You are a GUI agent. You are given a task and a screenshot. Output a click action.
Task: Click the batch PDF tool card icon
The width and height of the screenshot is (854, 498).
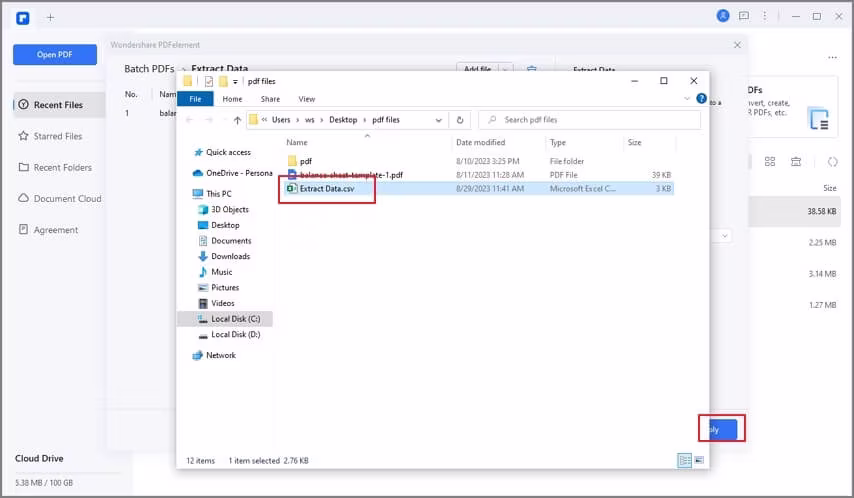tap(819, 119)
